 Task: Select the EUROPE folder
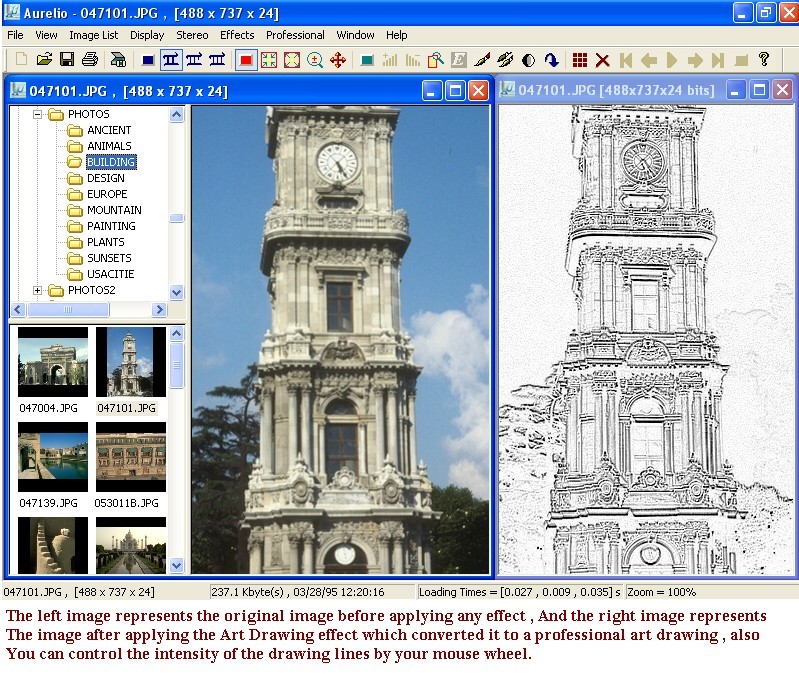[107, 194]
